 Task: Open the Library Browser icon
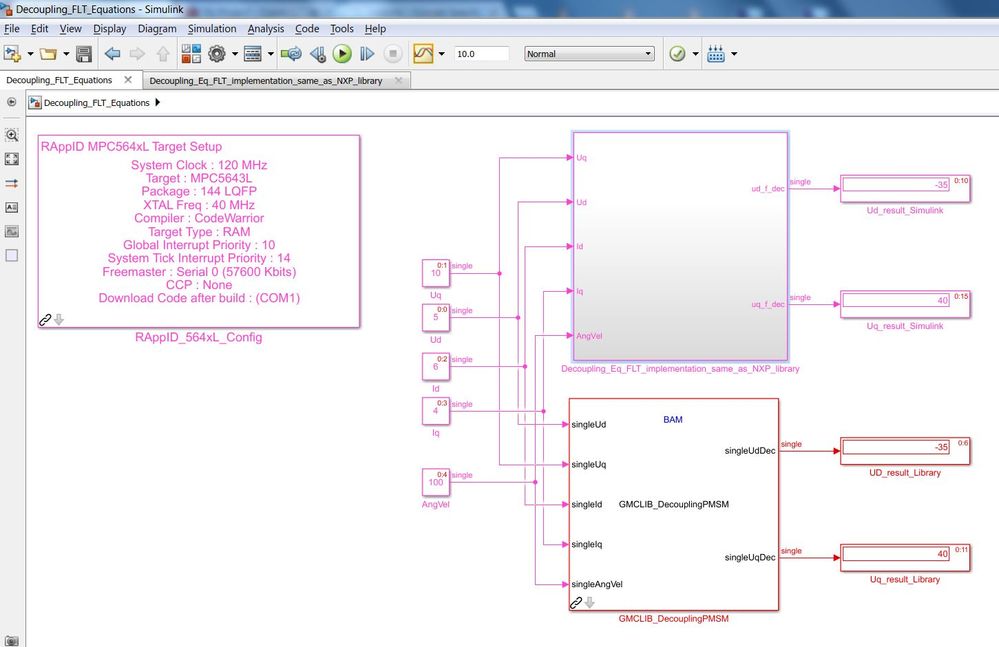point(191,54)
